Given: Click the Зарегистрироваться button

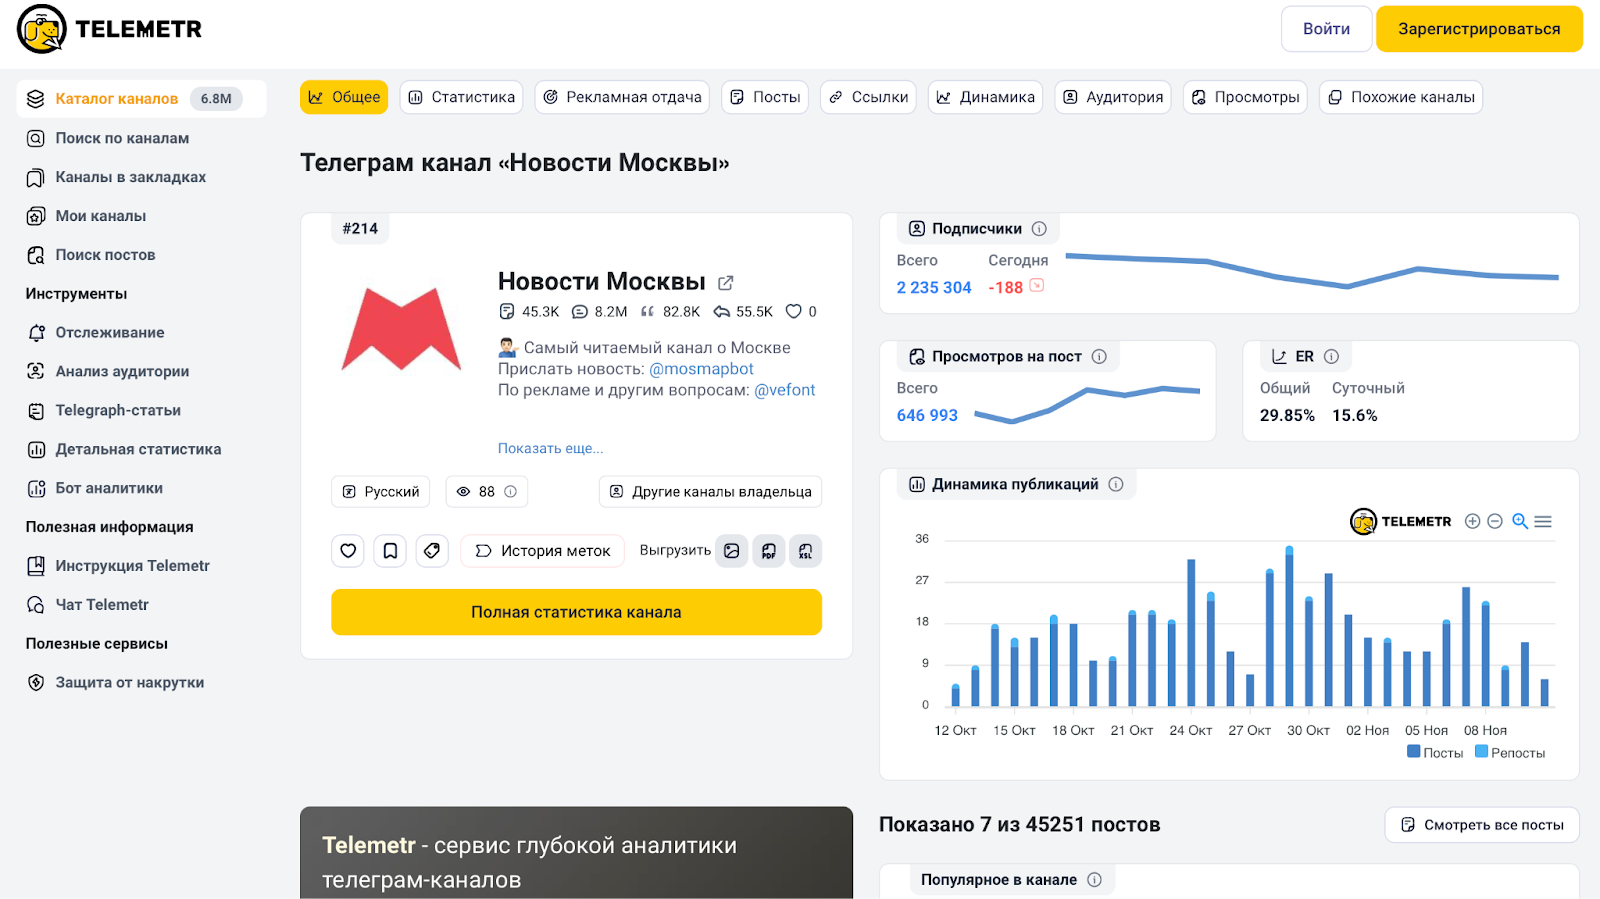Looking at the screenshot, I should click(1479, 29).
